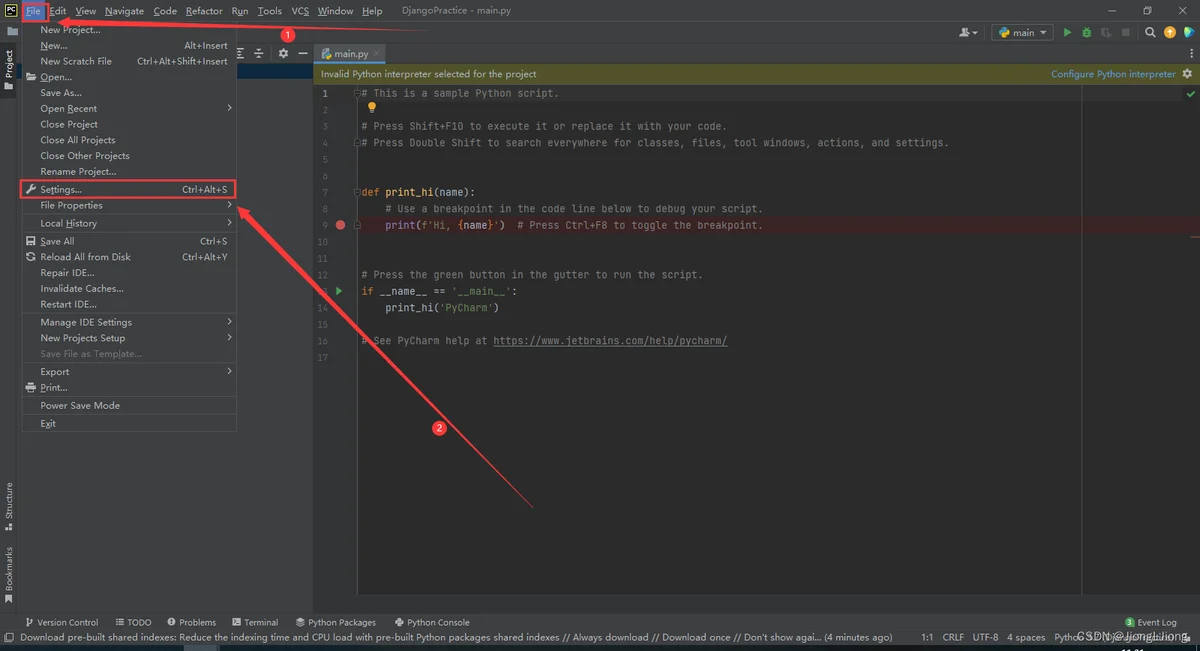
Task: Expand New Projects Setup submenu
Action: click(x=128, y=338)
